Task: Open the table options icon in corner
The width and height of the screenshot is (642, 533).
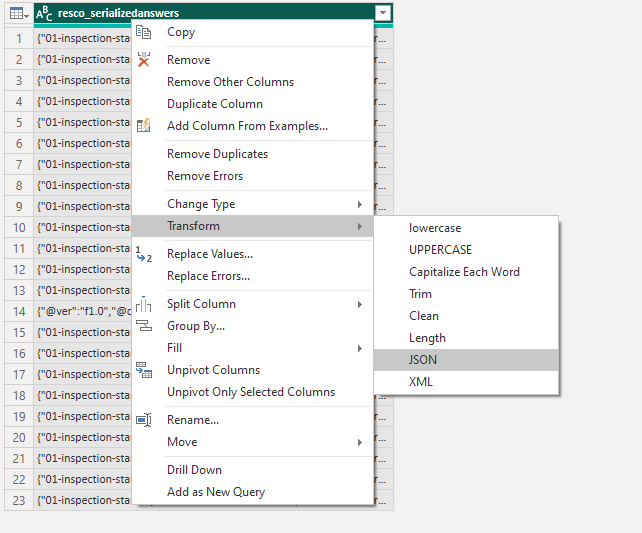Action: click(19, 14)
